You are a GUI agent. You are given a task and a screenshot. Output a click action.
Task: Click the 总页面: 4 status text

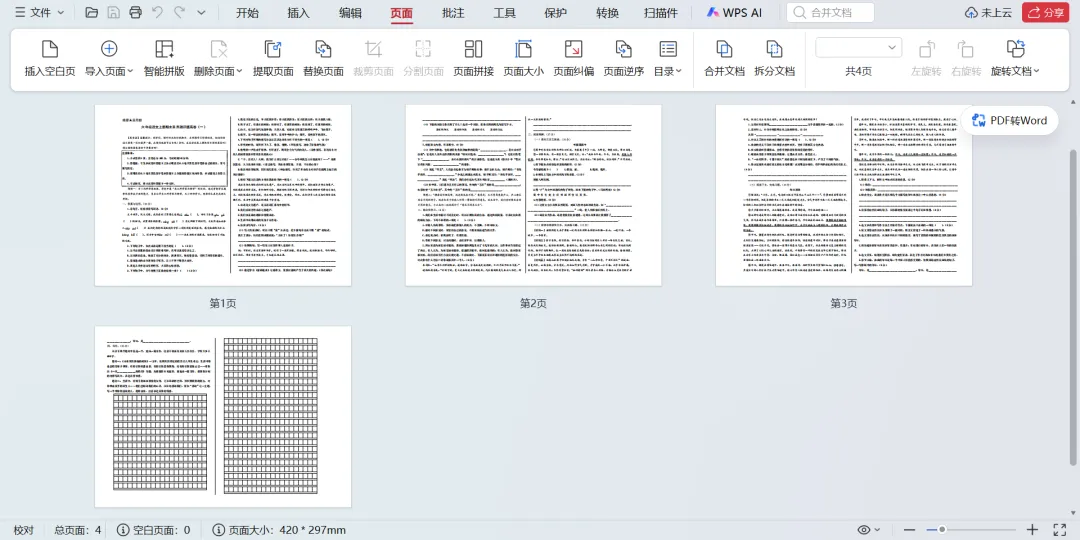coord(78,530)
